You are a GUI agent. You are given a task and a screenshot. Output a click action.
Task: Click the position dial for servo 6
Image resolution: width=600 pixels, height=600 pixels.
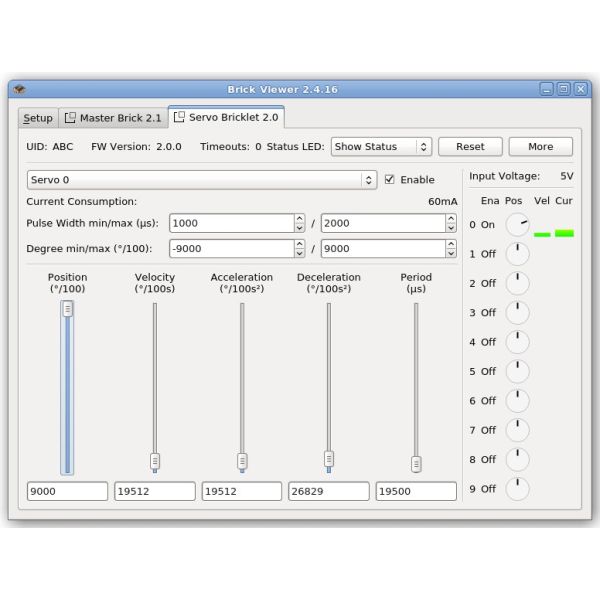pos(517,401)
